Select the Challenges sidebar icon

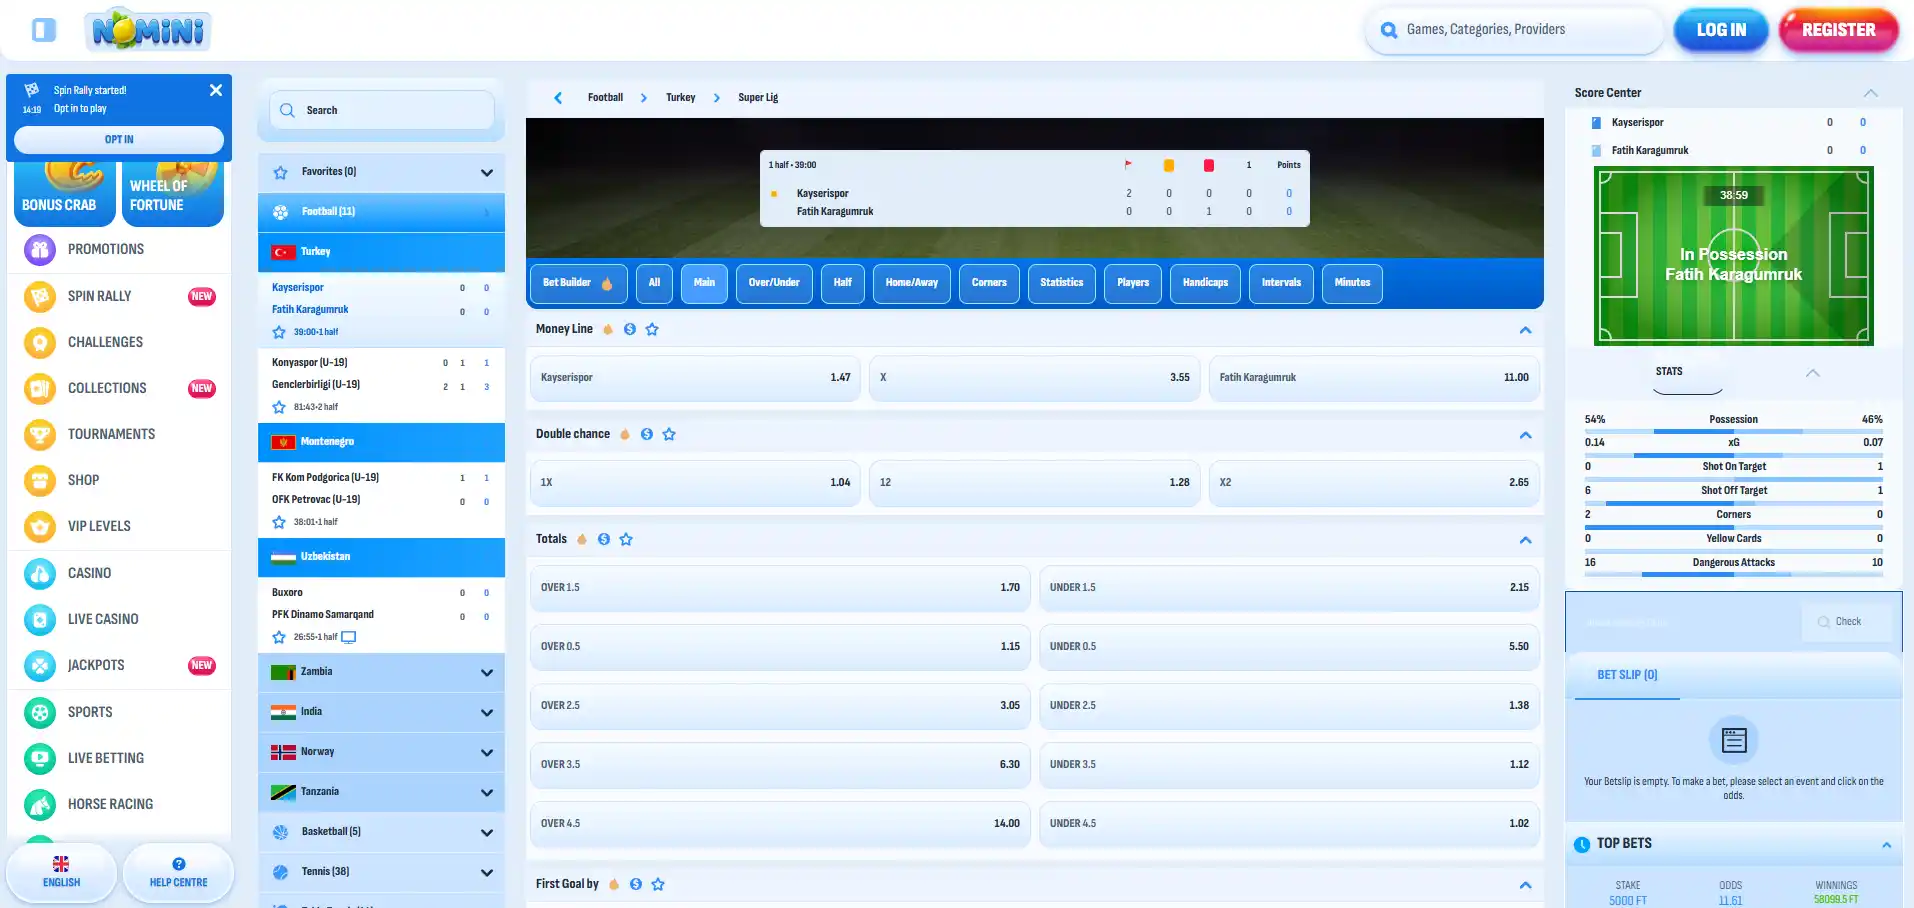[x=40, y=342]
